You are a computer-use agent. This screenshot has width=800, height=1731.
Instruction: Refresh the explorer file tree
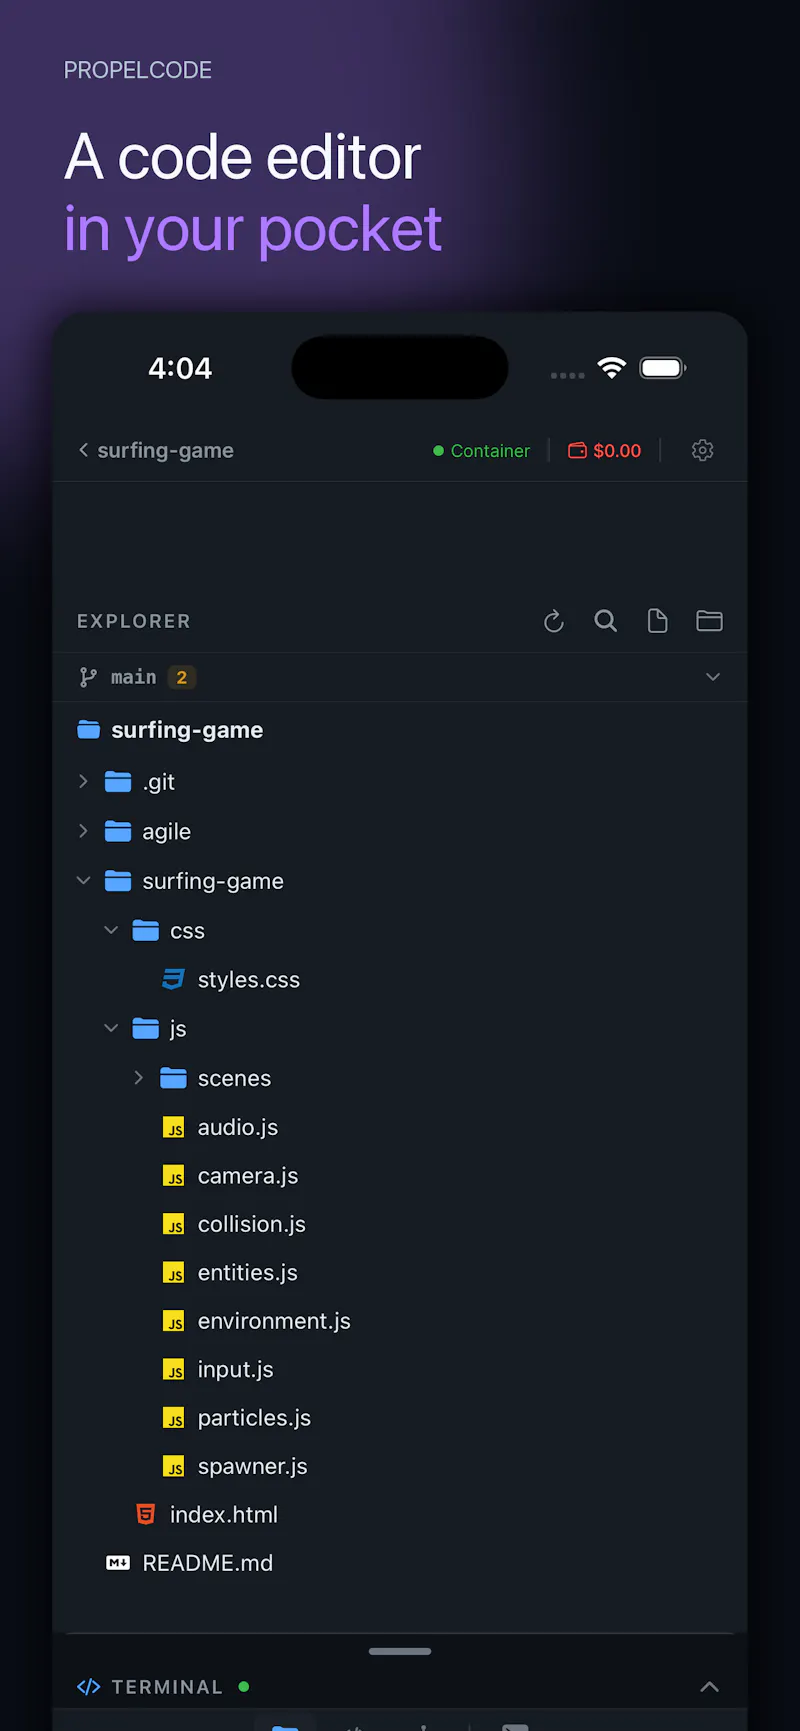[x=554, y=621]
